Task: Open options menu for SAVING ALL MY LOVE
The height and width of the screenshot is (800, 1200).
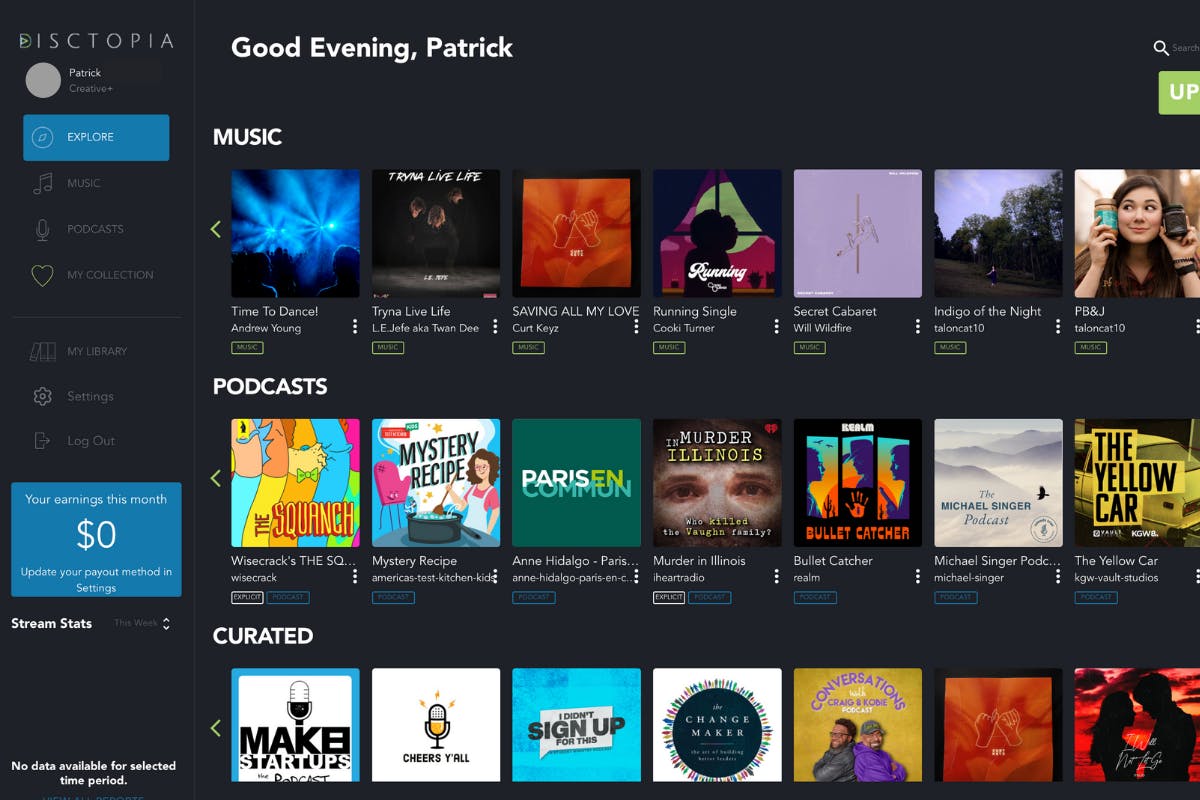Action: click(636, 327)
